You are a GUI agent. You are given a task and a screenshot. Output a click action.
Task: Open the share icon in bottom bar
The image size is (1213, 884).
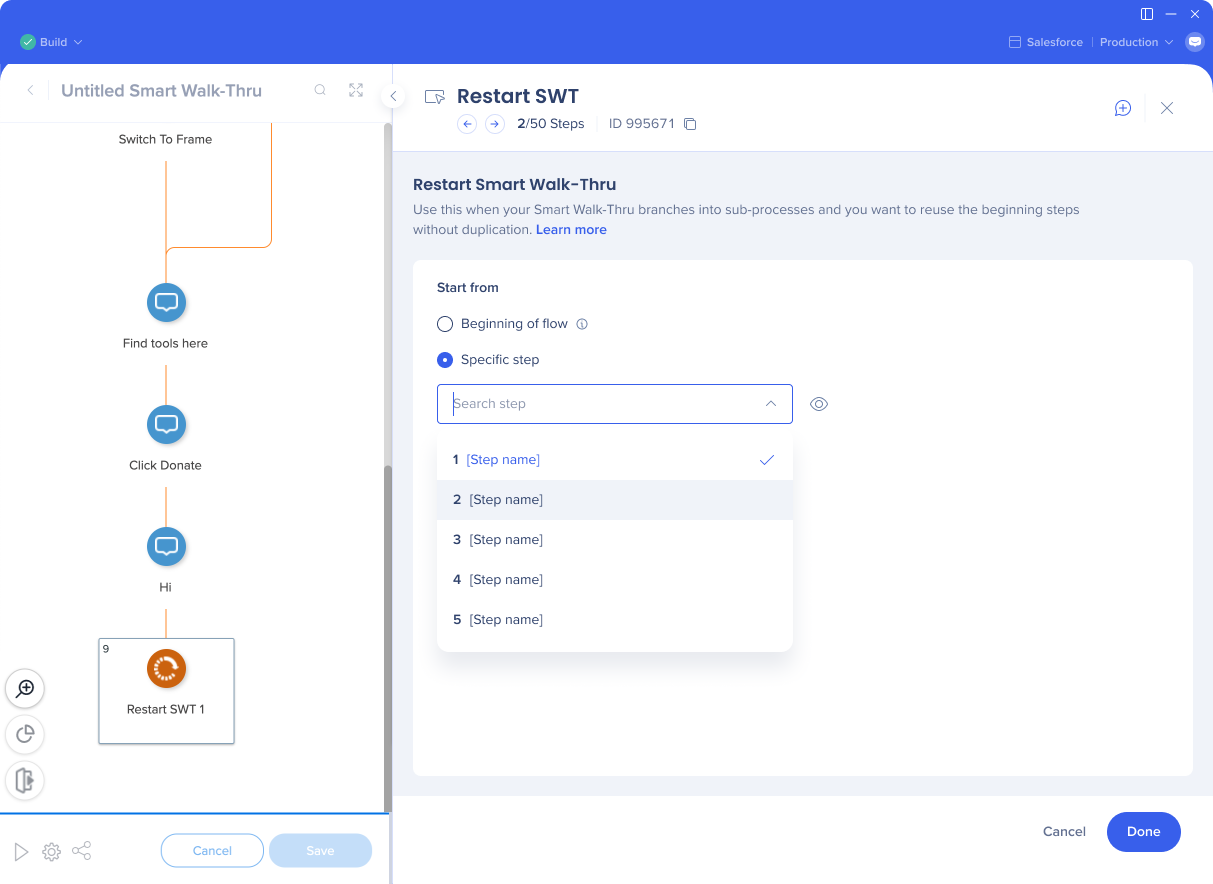82,851
